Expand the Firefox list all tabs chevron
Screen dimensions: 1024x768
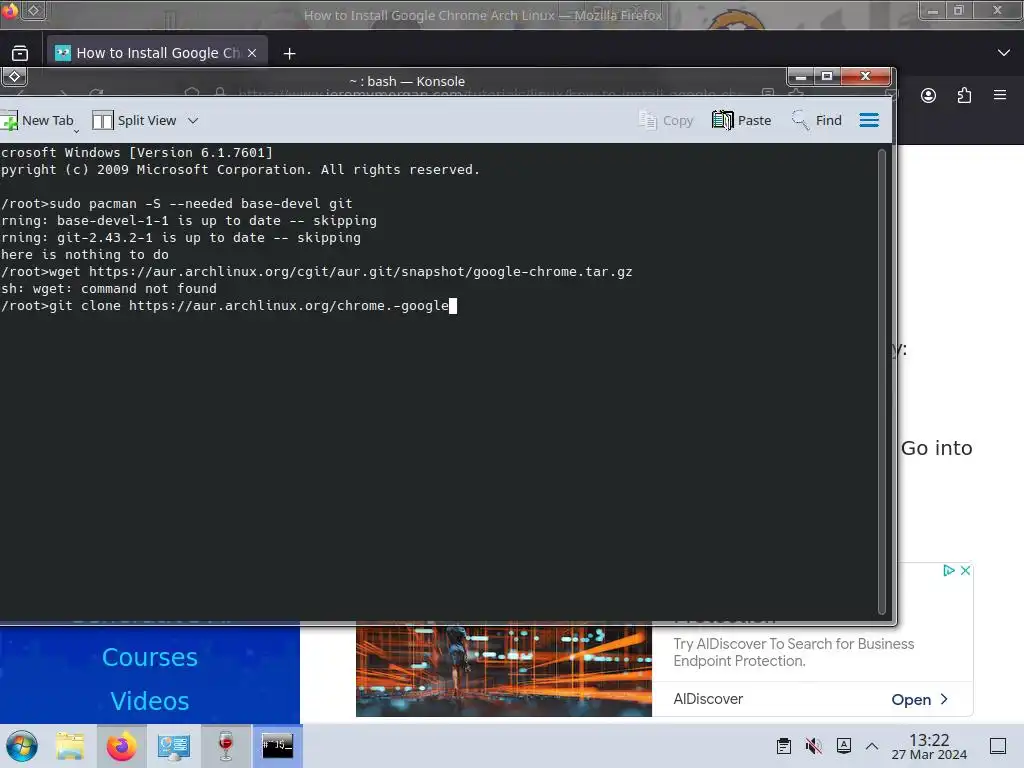click(x=1004, y=53)
